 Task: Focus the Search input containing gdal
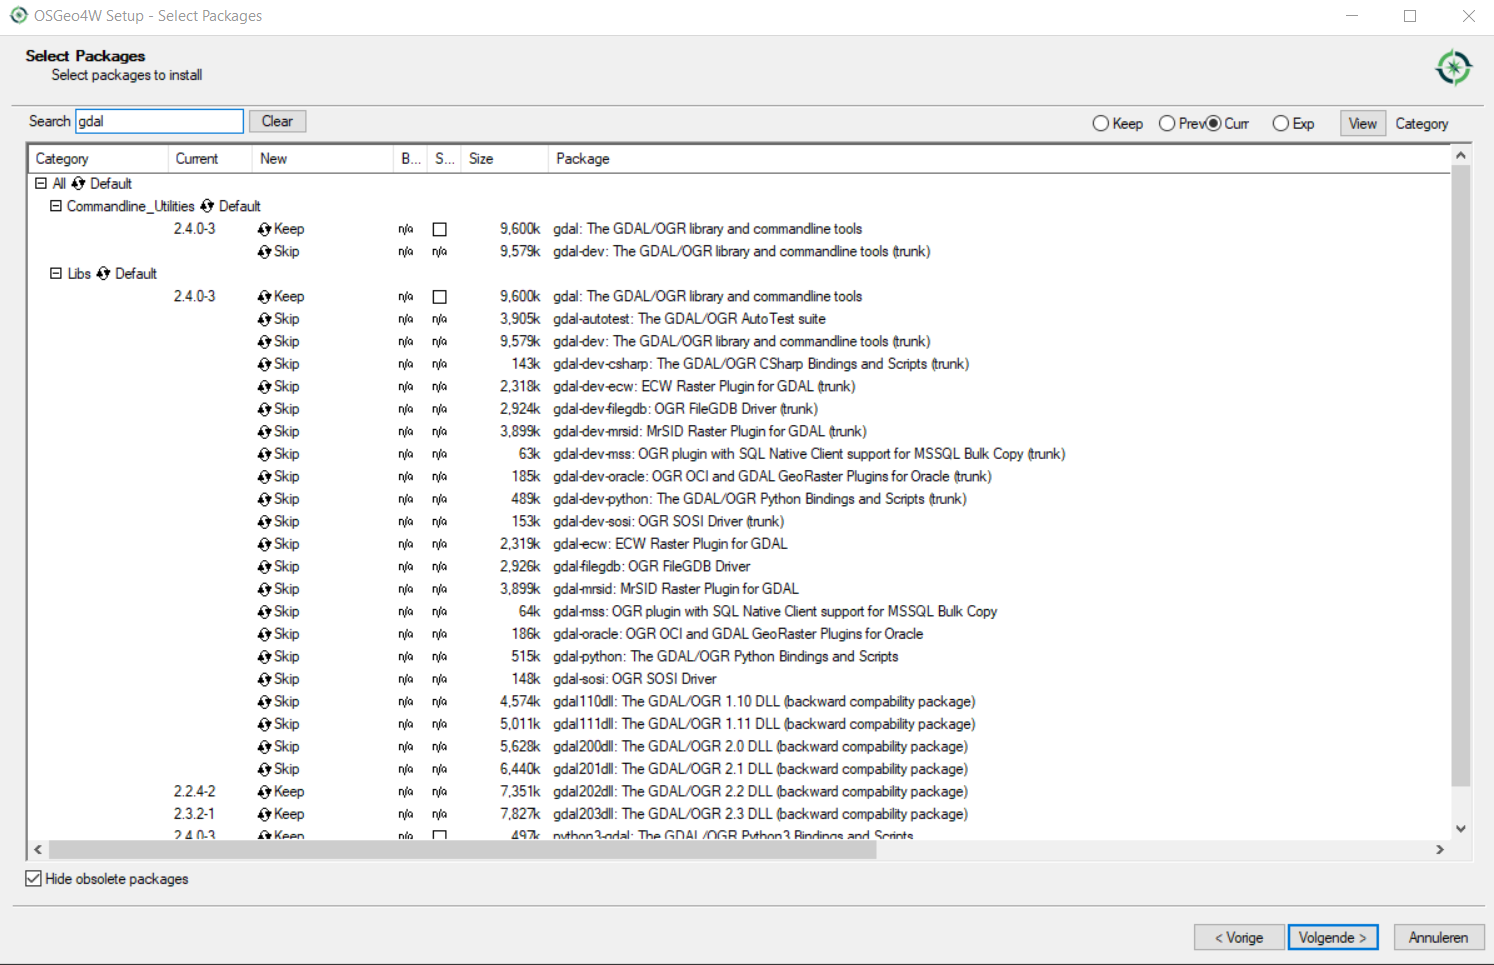pyautogui.click(x=160, y=121)
